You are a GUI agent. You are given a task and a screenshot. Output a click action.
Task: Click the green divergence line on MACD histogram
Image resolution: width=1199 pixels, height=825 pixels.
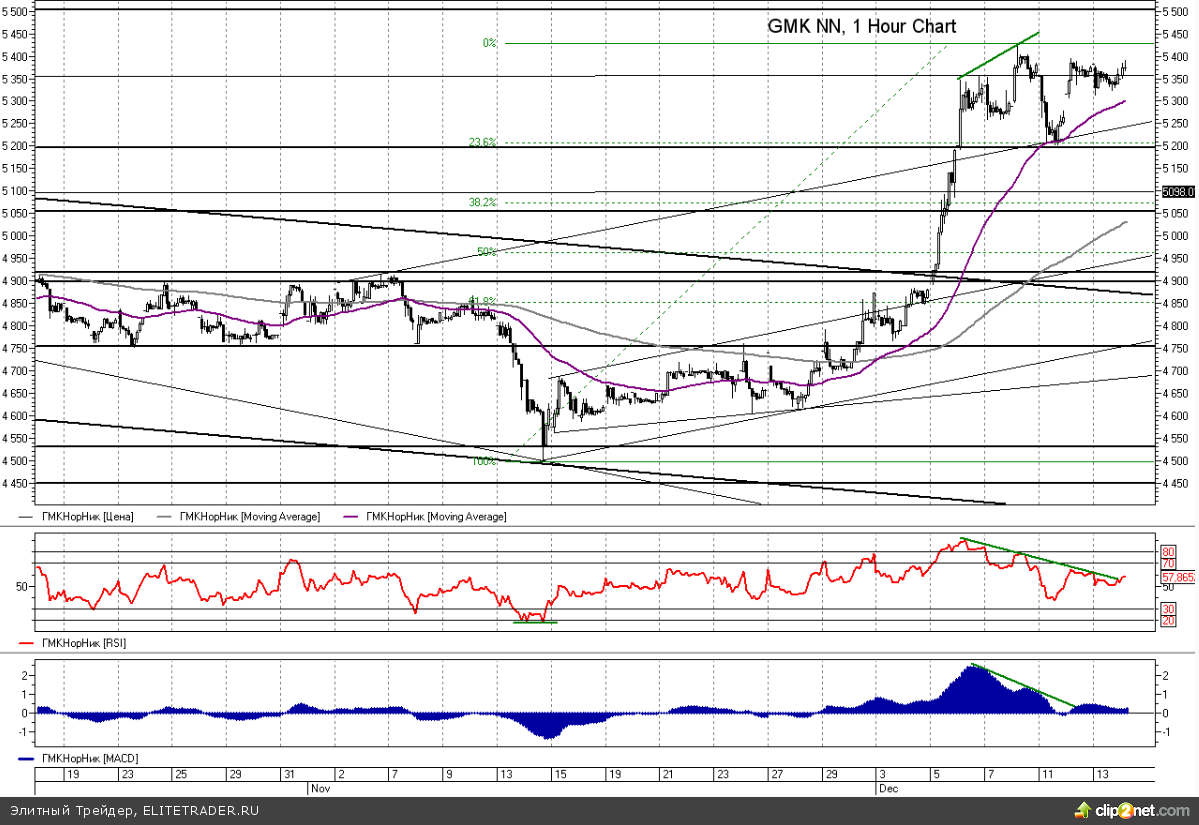tap(1025, 686)
